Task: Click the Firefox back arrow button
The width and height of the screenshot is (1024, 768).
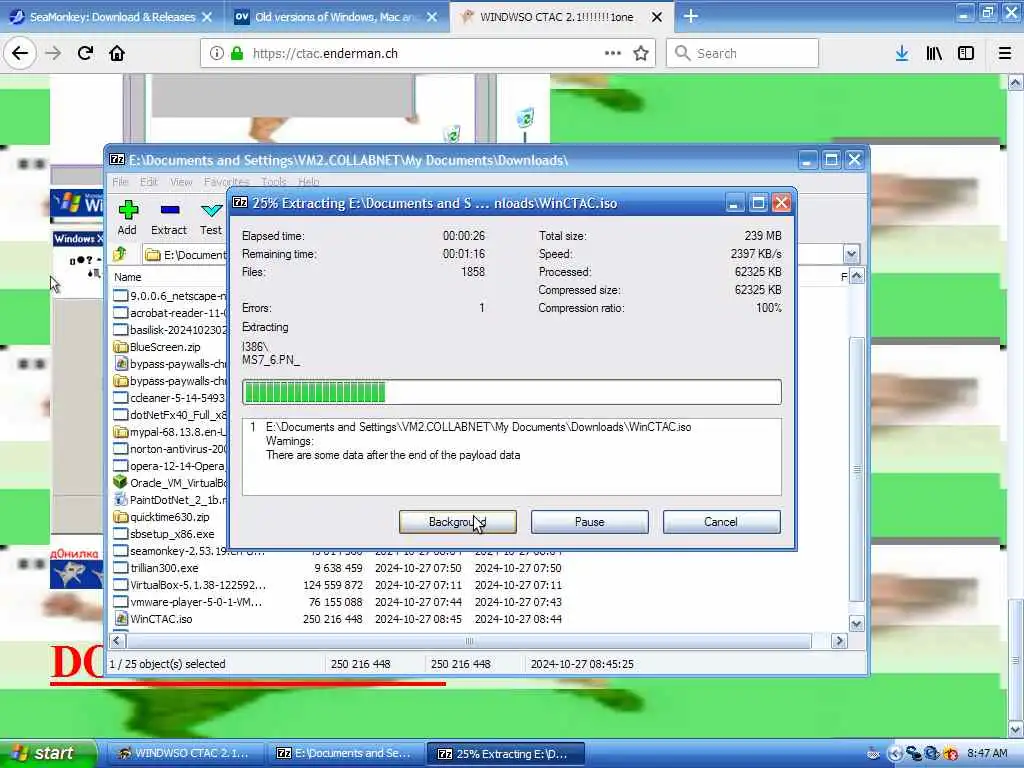Action: tap(20, 53)
